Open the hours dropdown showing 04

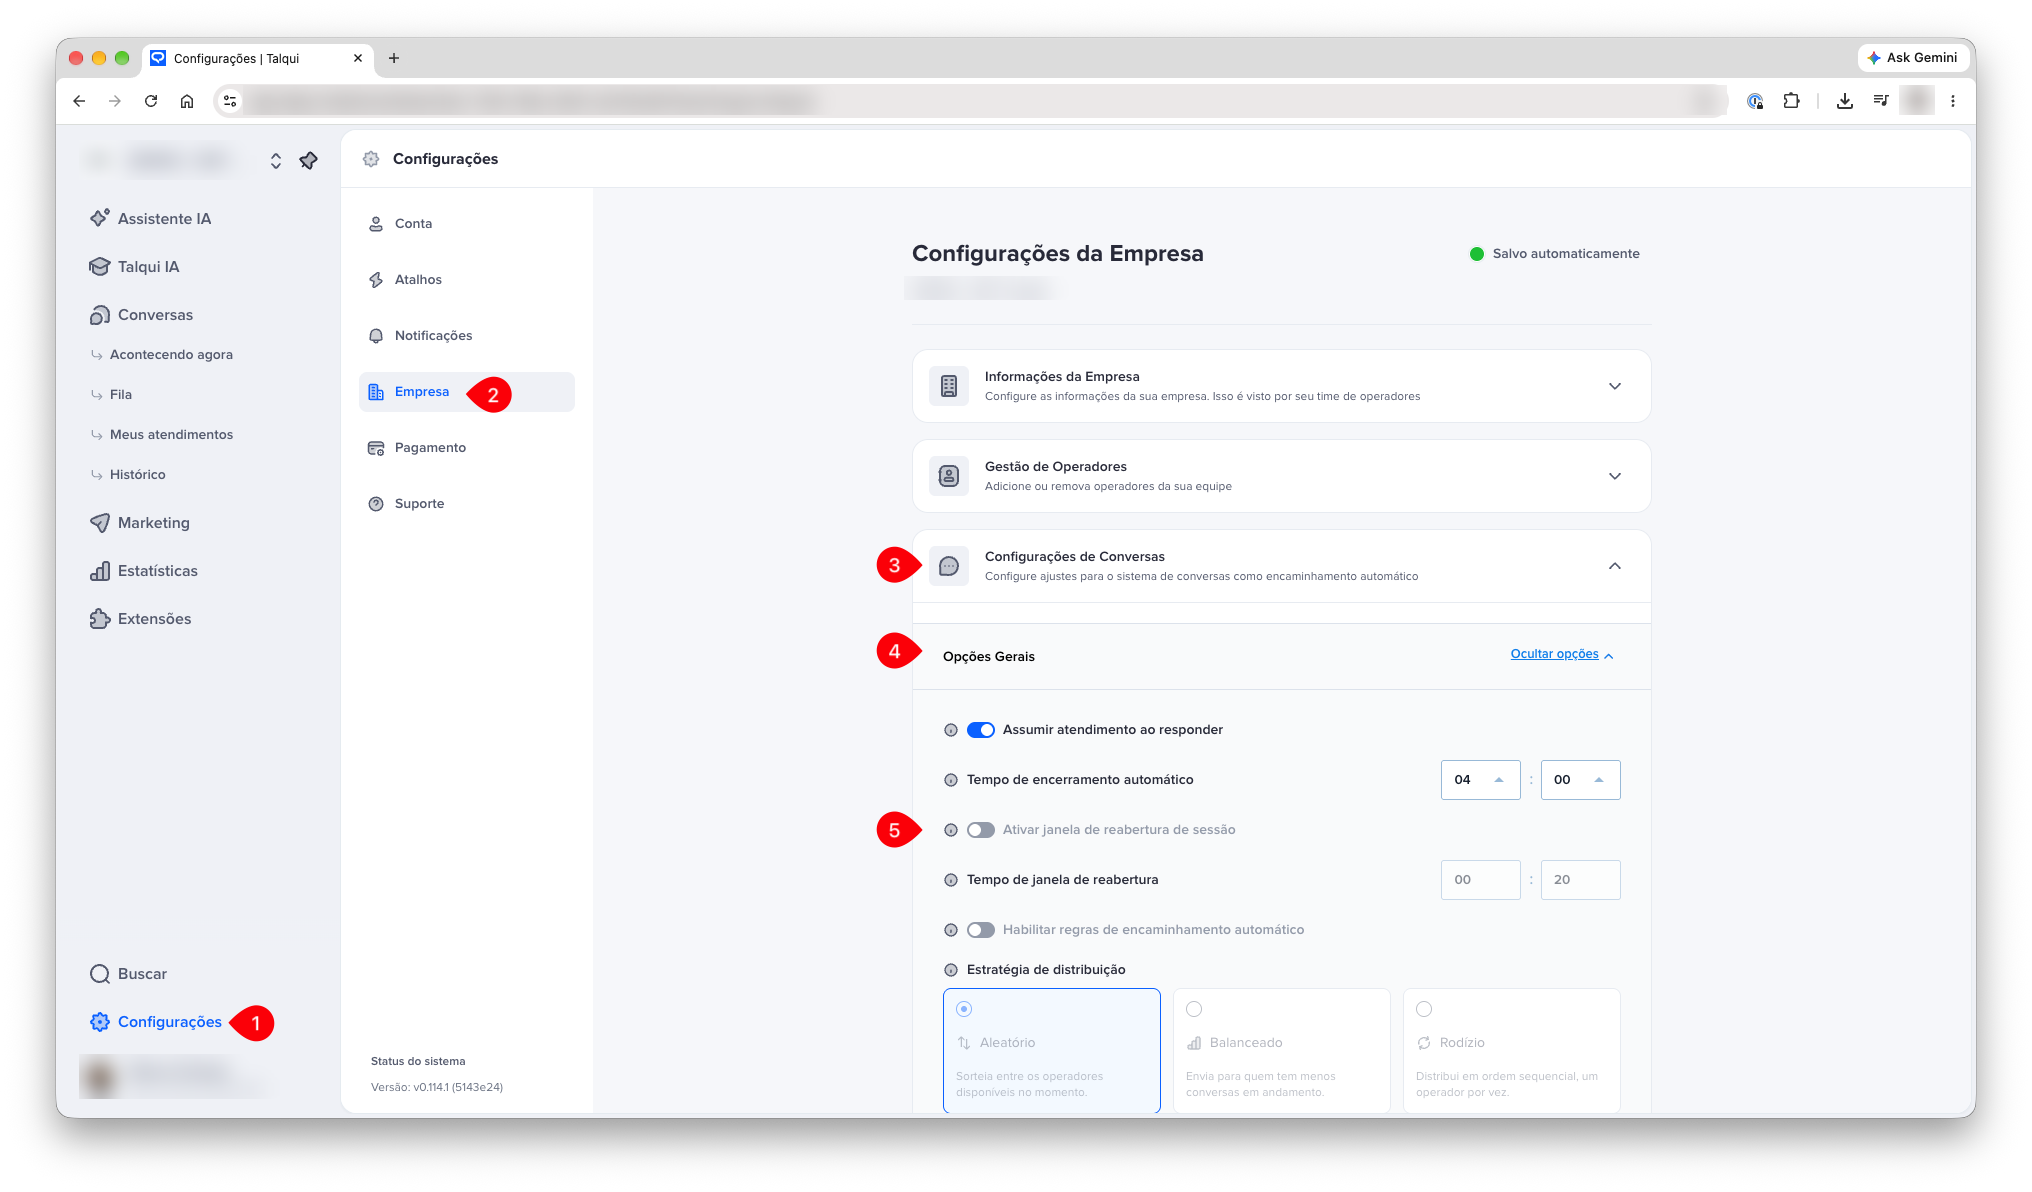point(1480,780)
